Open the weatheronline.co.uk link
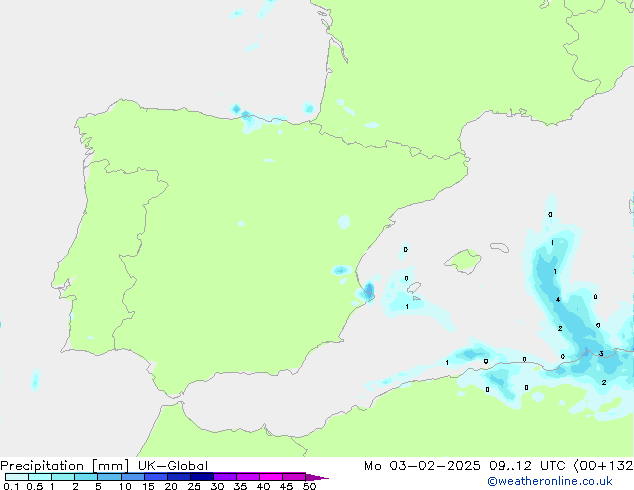The height and width of the screenshot is (490, 634). point(550,481)
